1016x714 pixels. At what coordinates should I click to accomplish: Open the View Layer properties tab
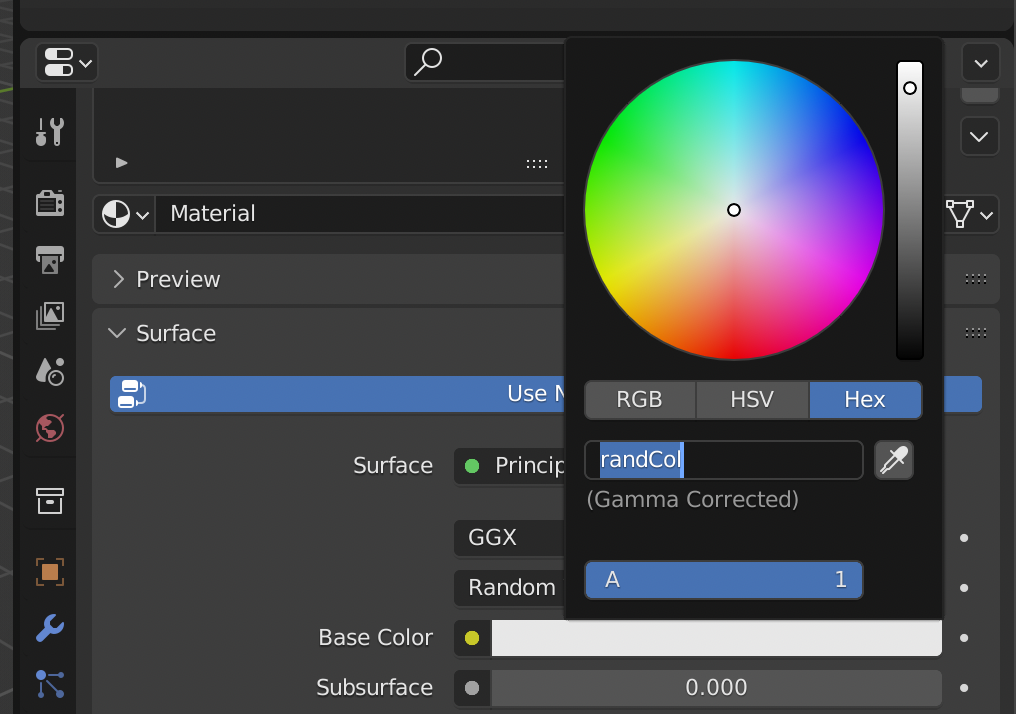click(49, 316)
